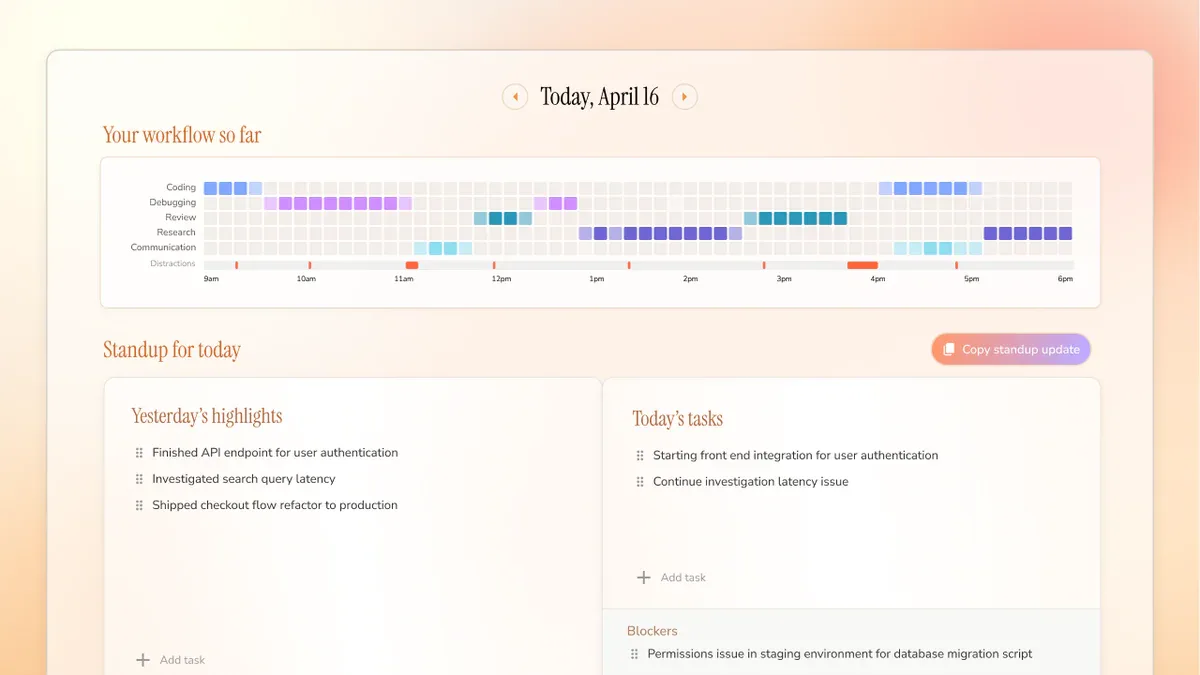This screenshot has height=675, width=1200.
Task: Select purple Research block at 6pm
Action: click(x=1066, y=233)
